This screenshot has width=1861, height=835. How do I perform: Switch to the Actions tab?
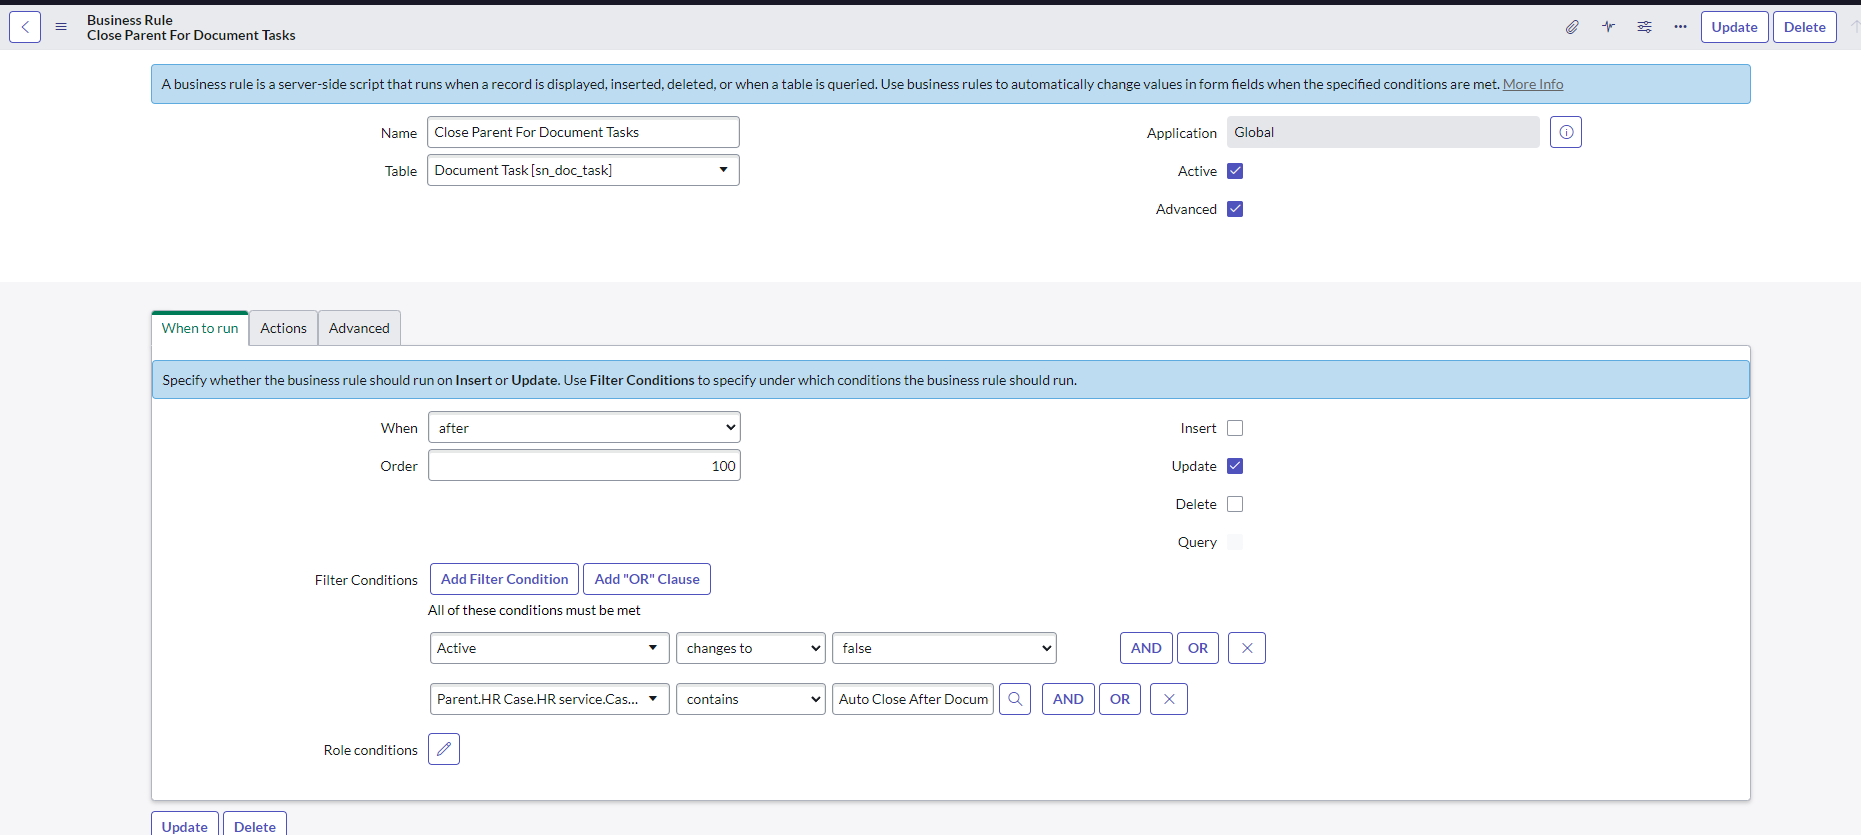pos(284,328)
